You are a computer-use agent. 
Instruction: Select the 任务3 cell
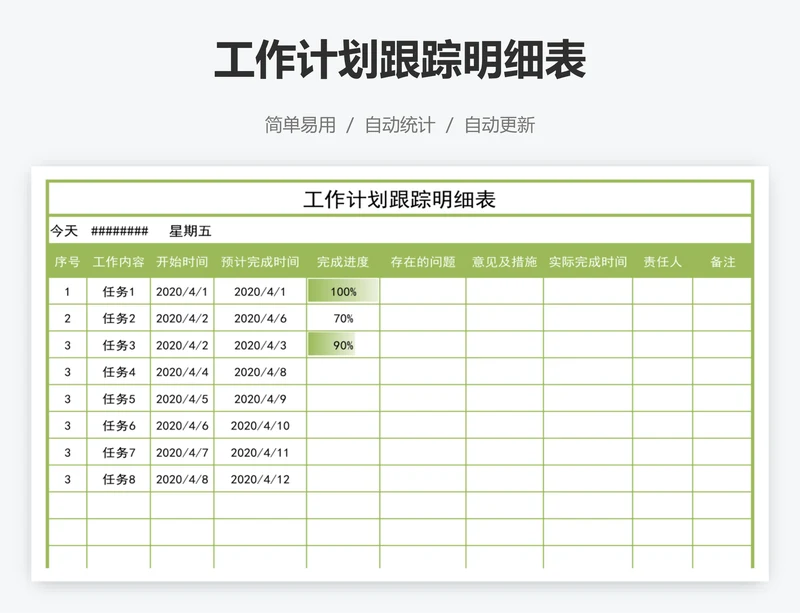coord(118,345)
